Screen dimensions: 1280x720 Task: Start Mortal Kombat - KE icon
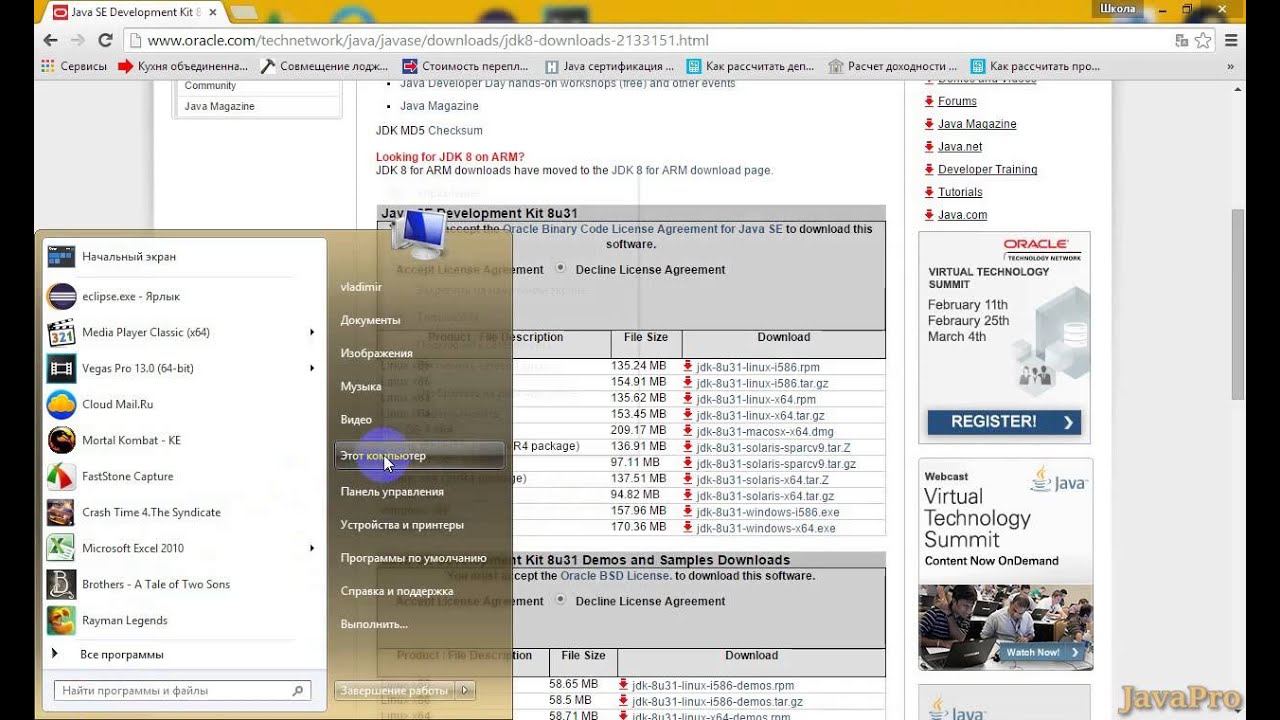[x=61, y=440]
